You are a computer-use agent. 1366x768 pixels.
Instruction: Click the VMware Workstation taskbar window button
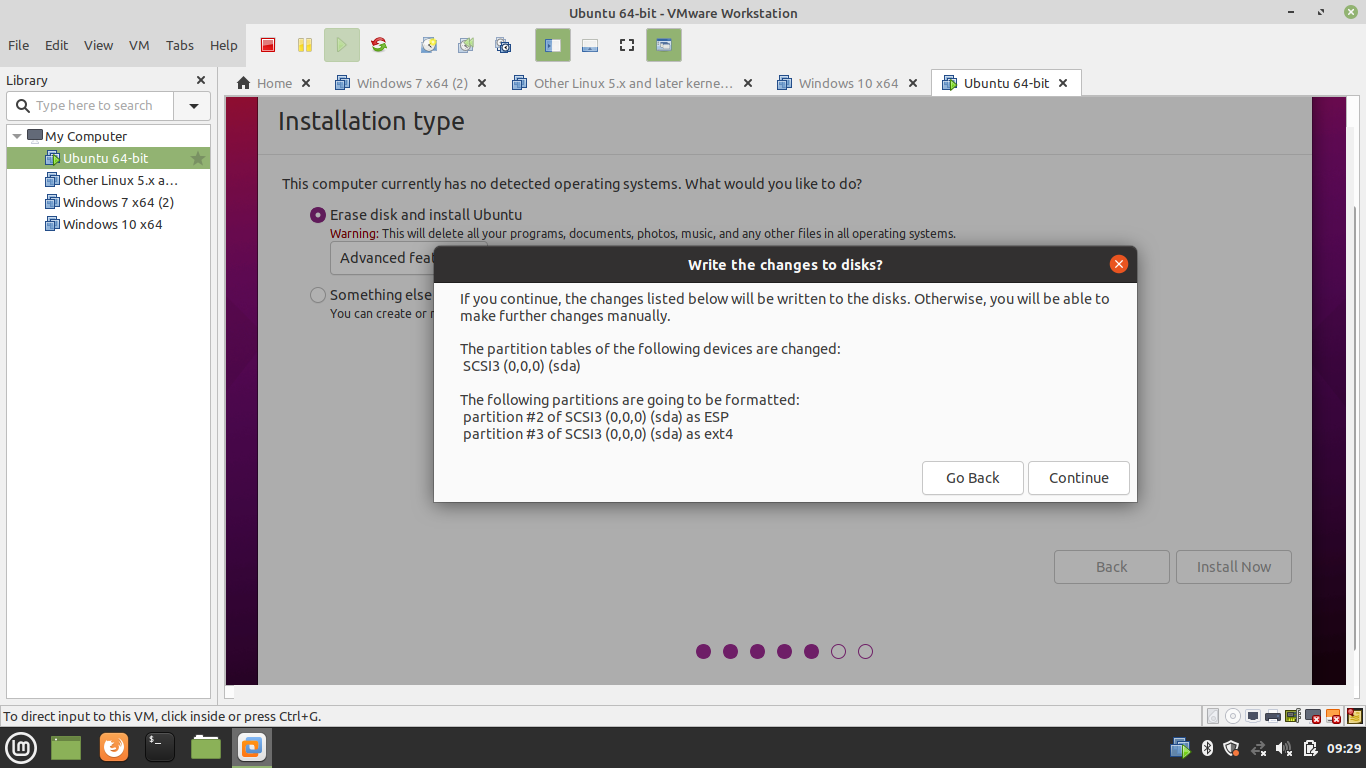[x=252, y=747]
